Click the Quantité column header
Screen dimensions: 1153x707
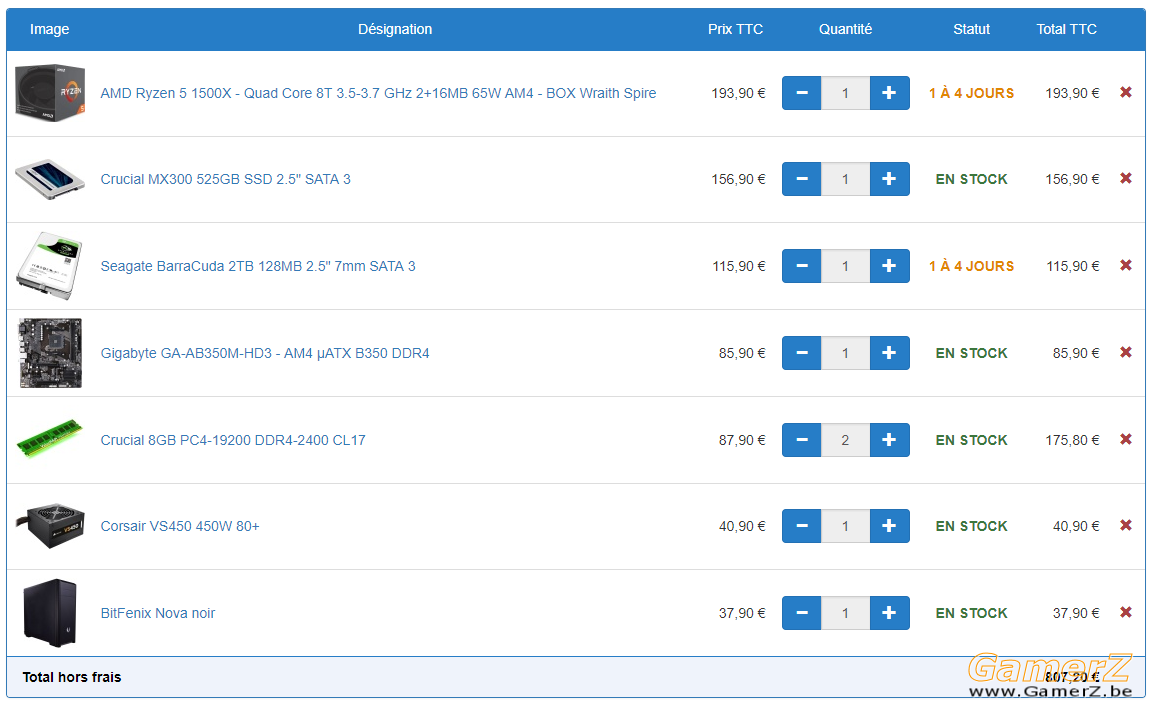click(846, 29)
